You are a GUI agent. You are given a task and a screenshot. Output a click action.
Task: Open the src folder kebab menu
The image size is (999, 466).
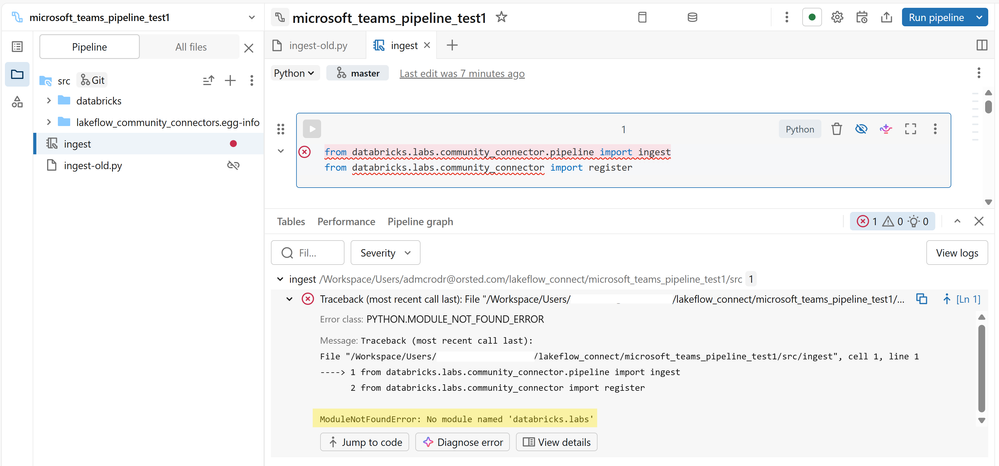(252, 80)
